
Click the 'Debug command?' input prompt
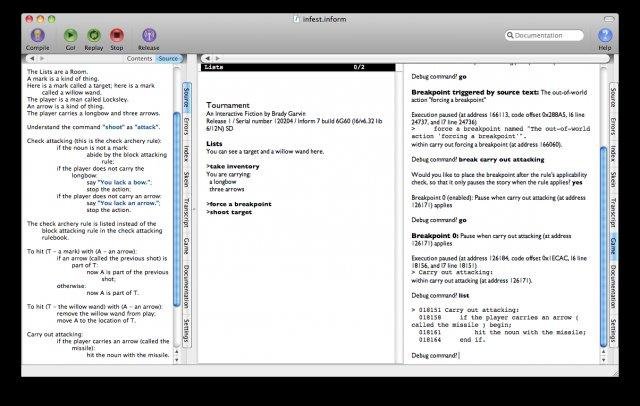coord(434,355)
